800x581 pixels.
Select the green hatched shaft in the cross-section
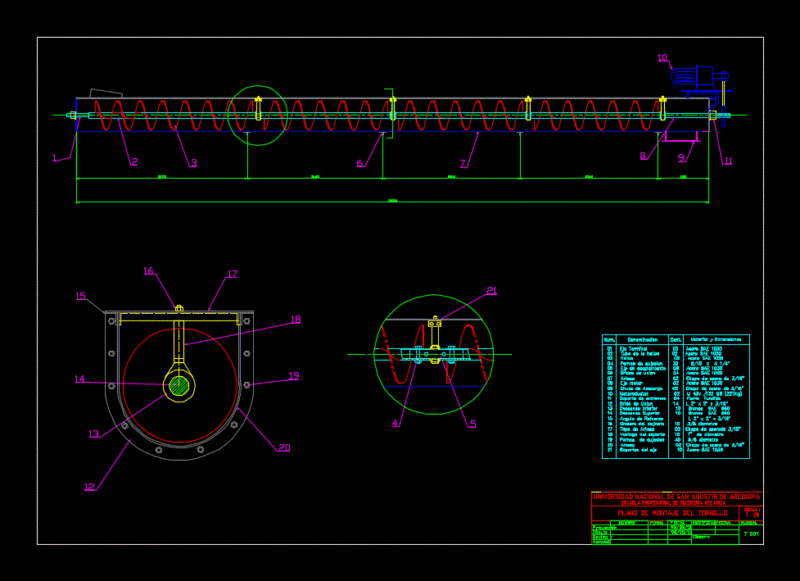(x=179, y=386)
